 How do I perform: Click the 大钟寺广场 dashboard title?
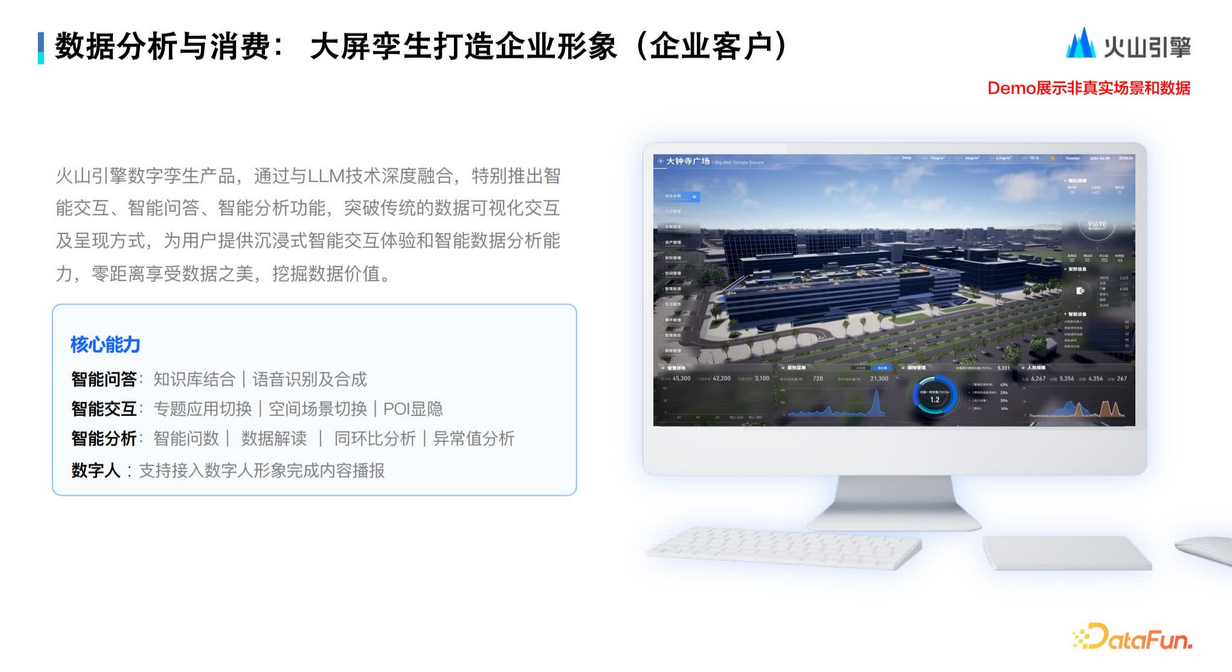(688, 161)
